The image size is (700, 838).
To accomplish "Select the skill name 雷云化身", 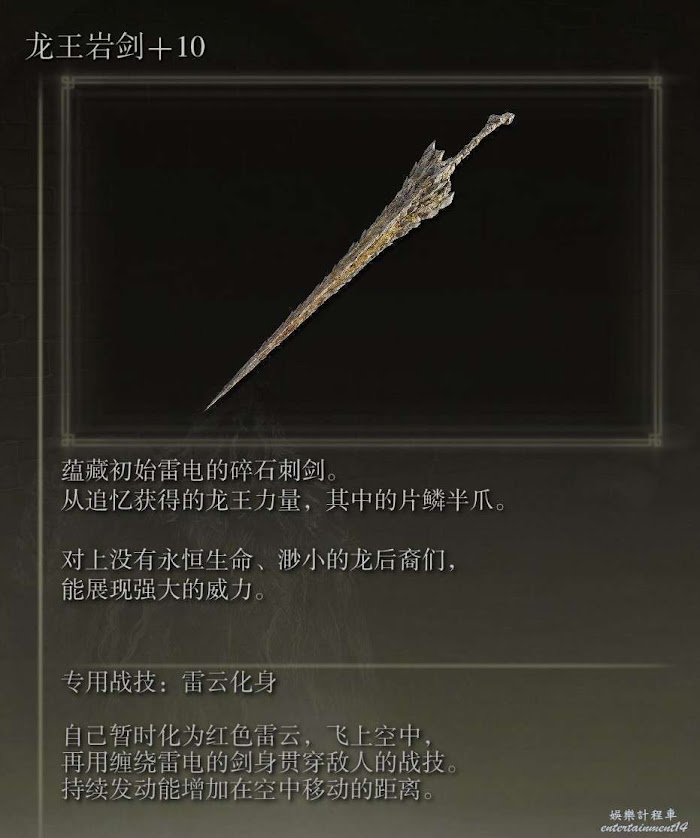I will click(230, 682).
